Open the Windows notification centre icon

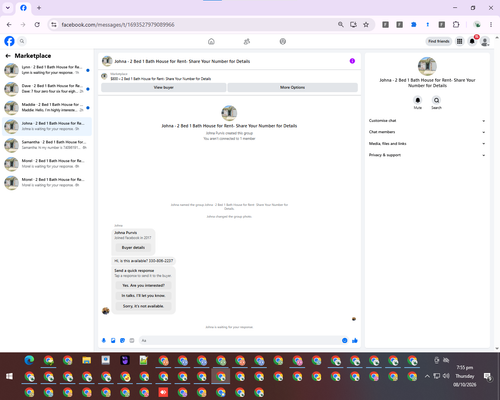coord(488,376)
